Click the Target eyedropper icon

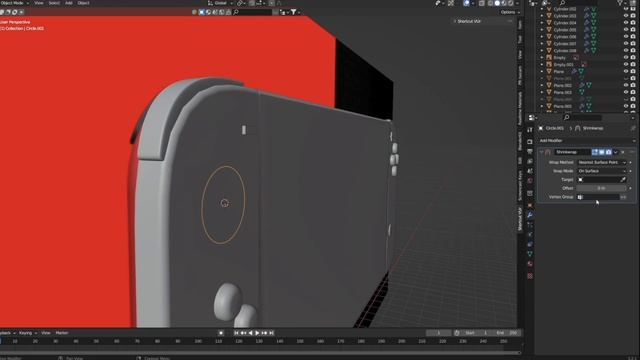(x=623, y=180)
